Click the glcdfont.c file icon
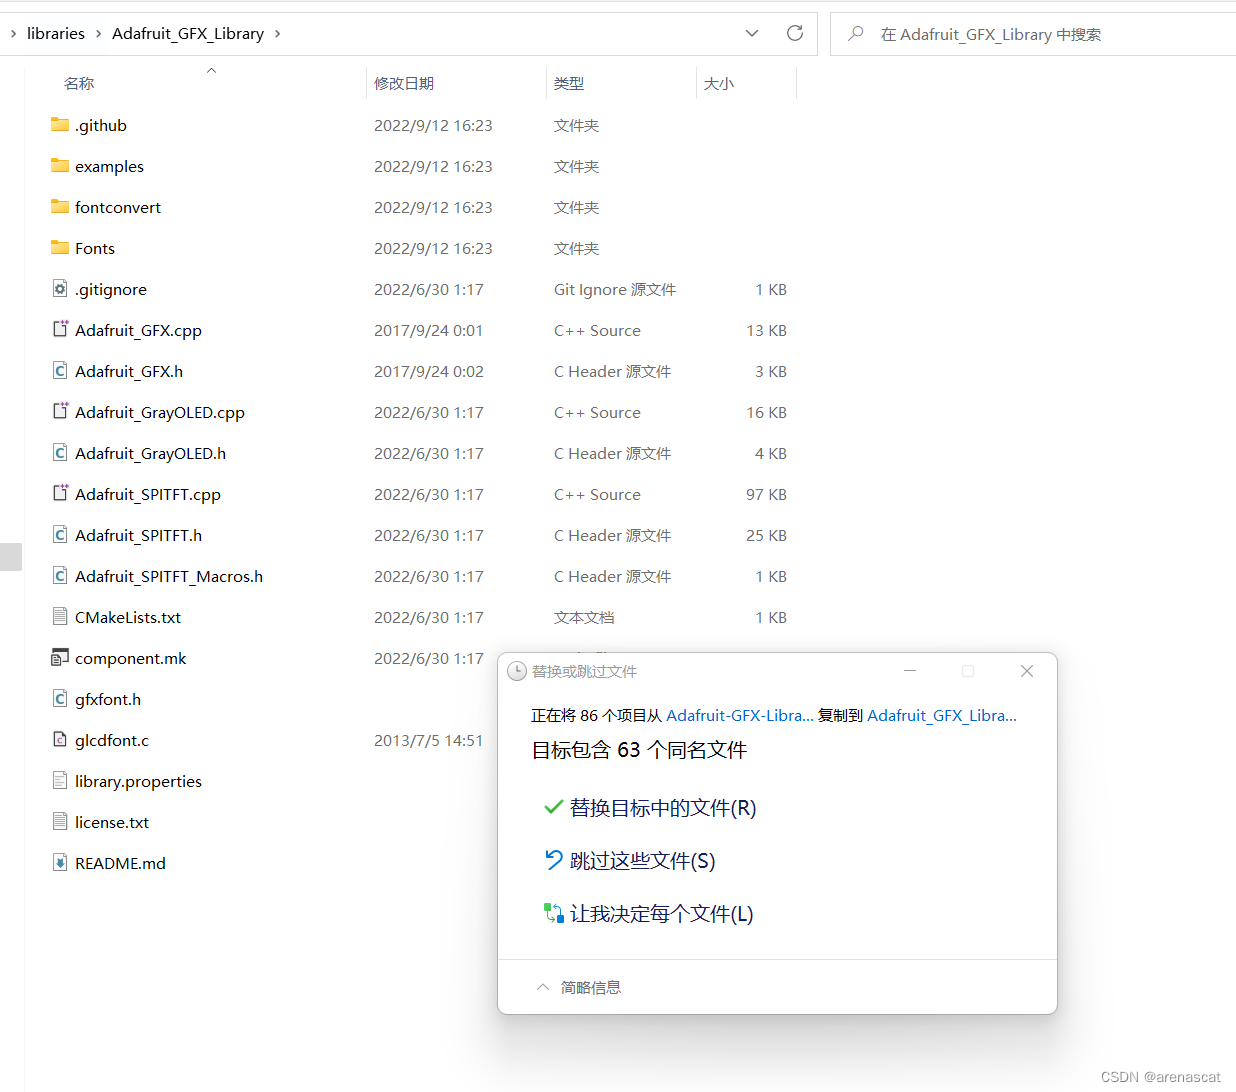The image size is (1236, 1092). 60,740
